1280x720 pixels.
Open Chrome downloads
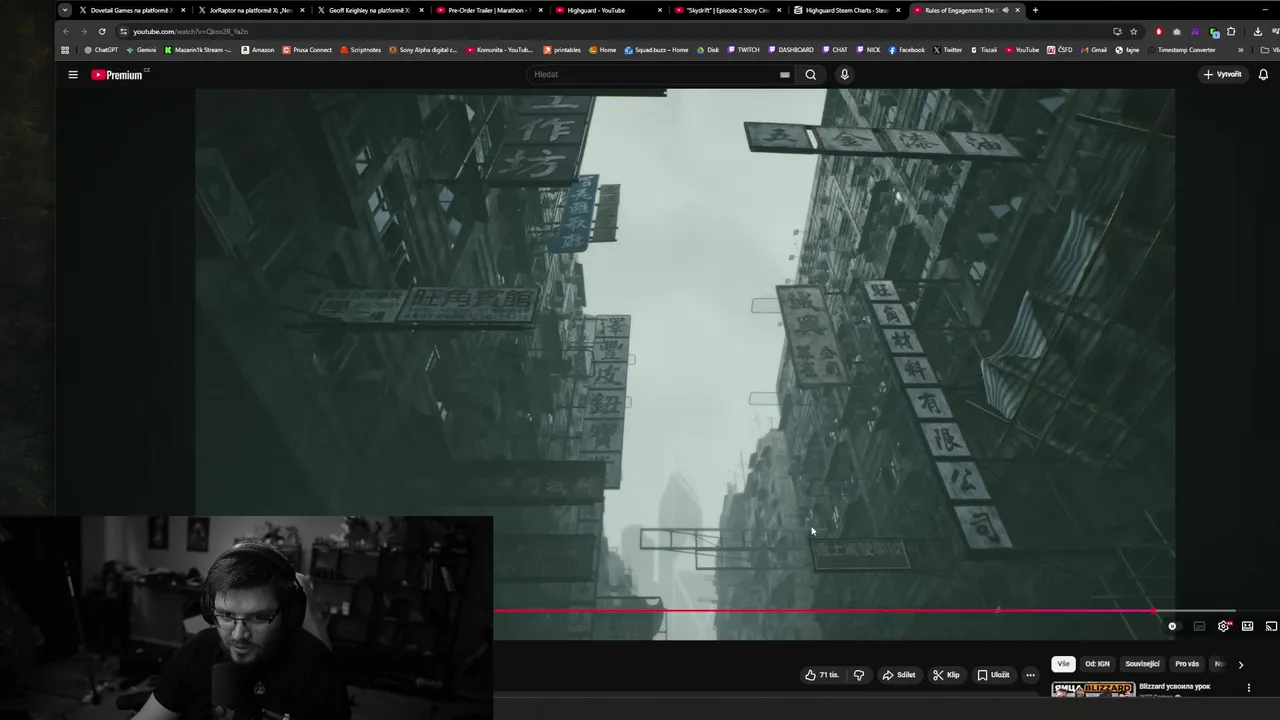1258,31
